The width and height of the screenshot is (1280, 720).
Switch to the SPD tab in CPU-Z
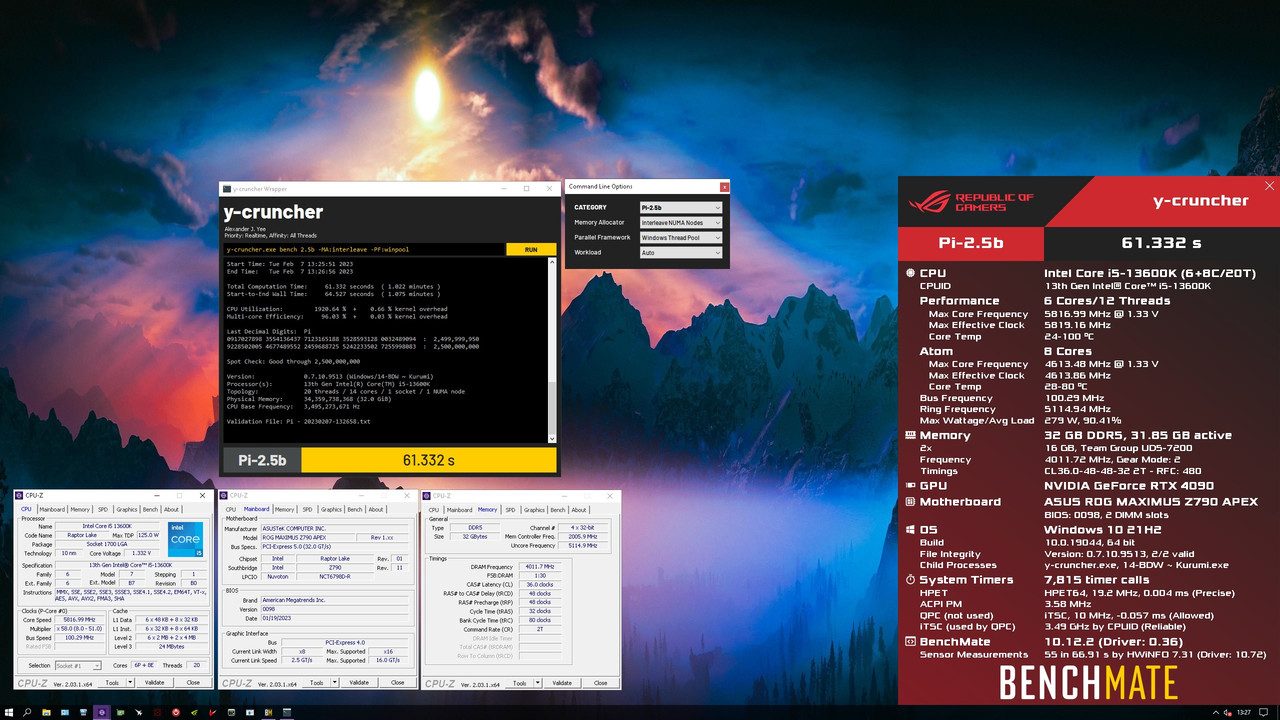coord(103,508)
